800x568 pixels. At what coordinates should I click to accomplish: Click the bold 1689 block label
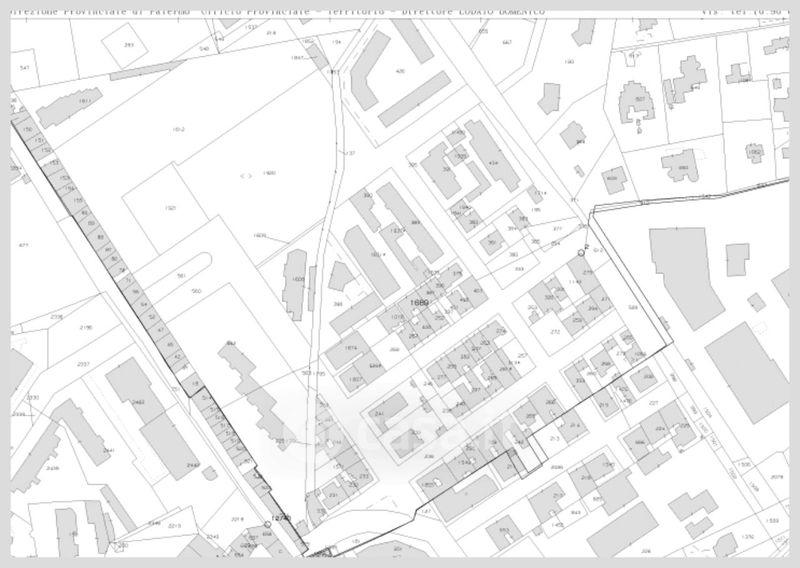[x=419, y=303]
